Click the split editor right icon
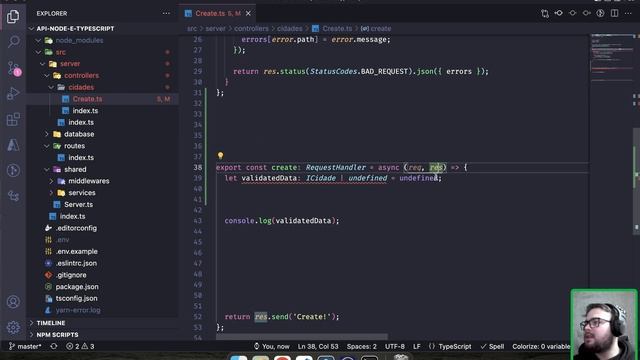Viewport: 640px width, 360px height. point(614,13)
